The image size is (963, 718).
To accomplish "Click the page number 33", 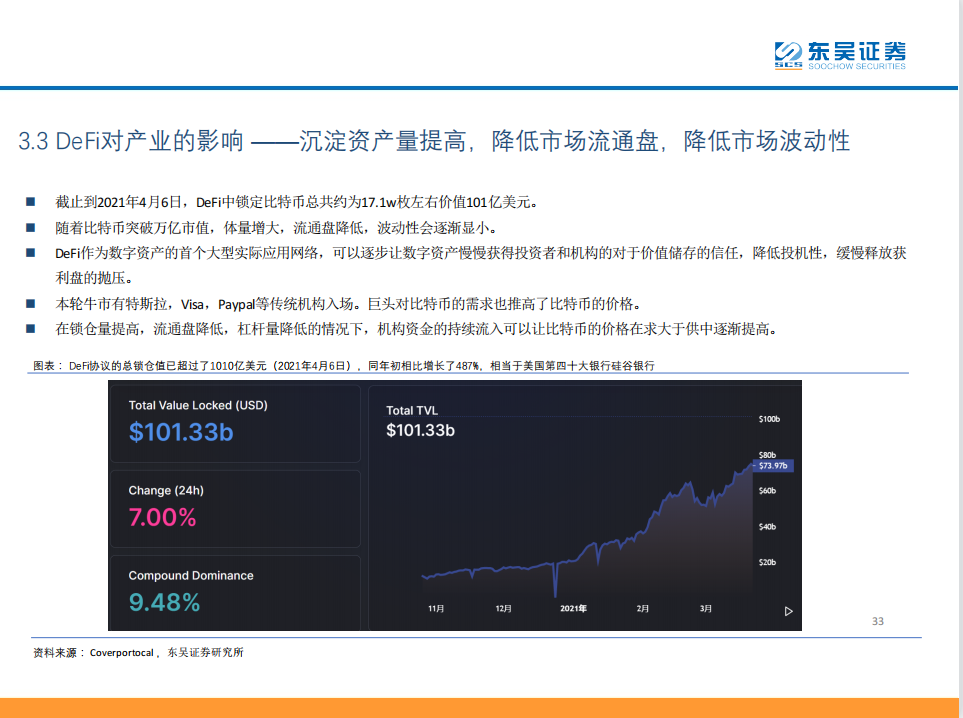I will click(877, 622).
